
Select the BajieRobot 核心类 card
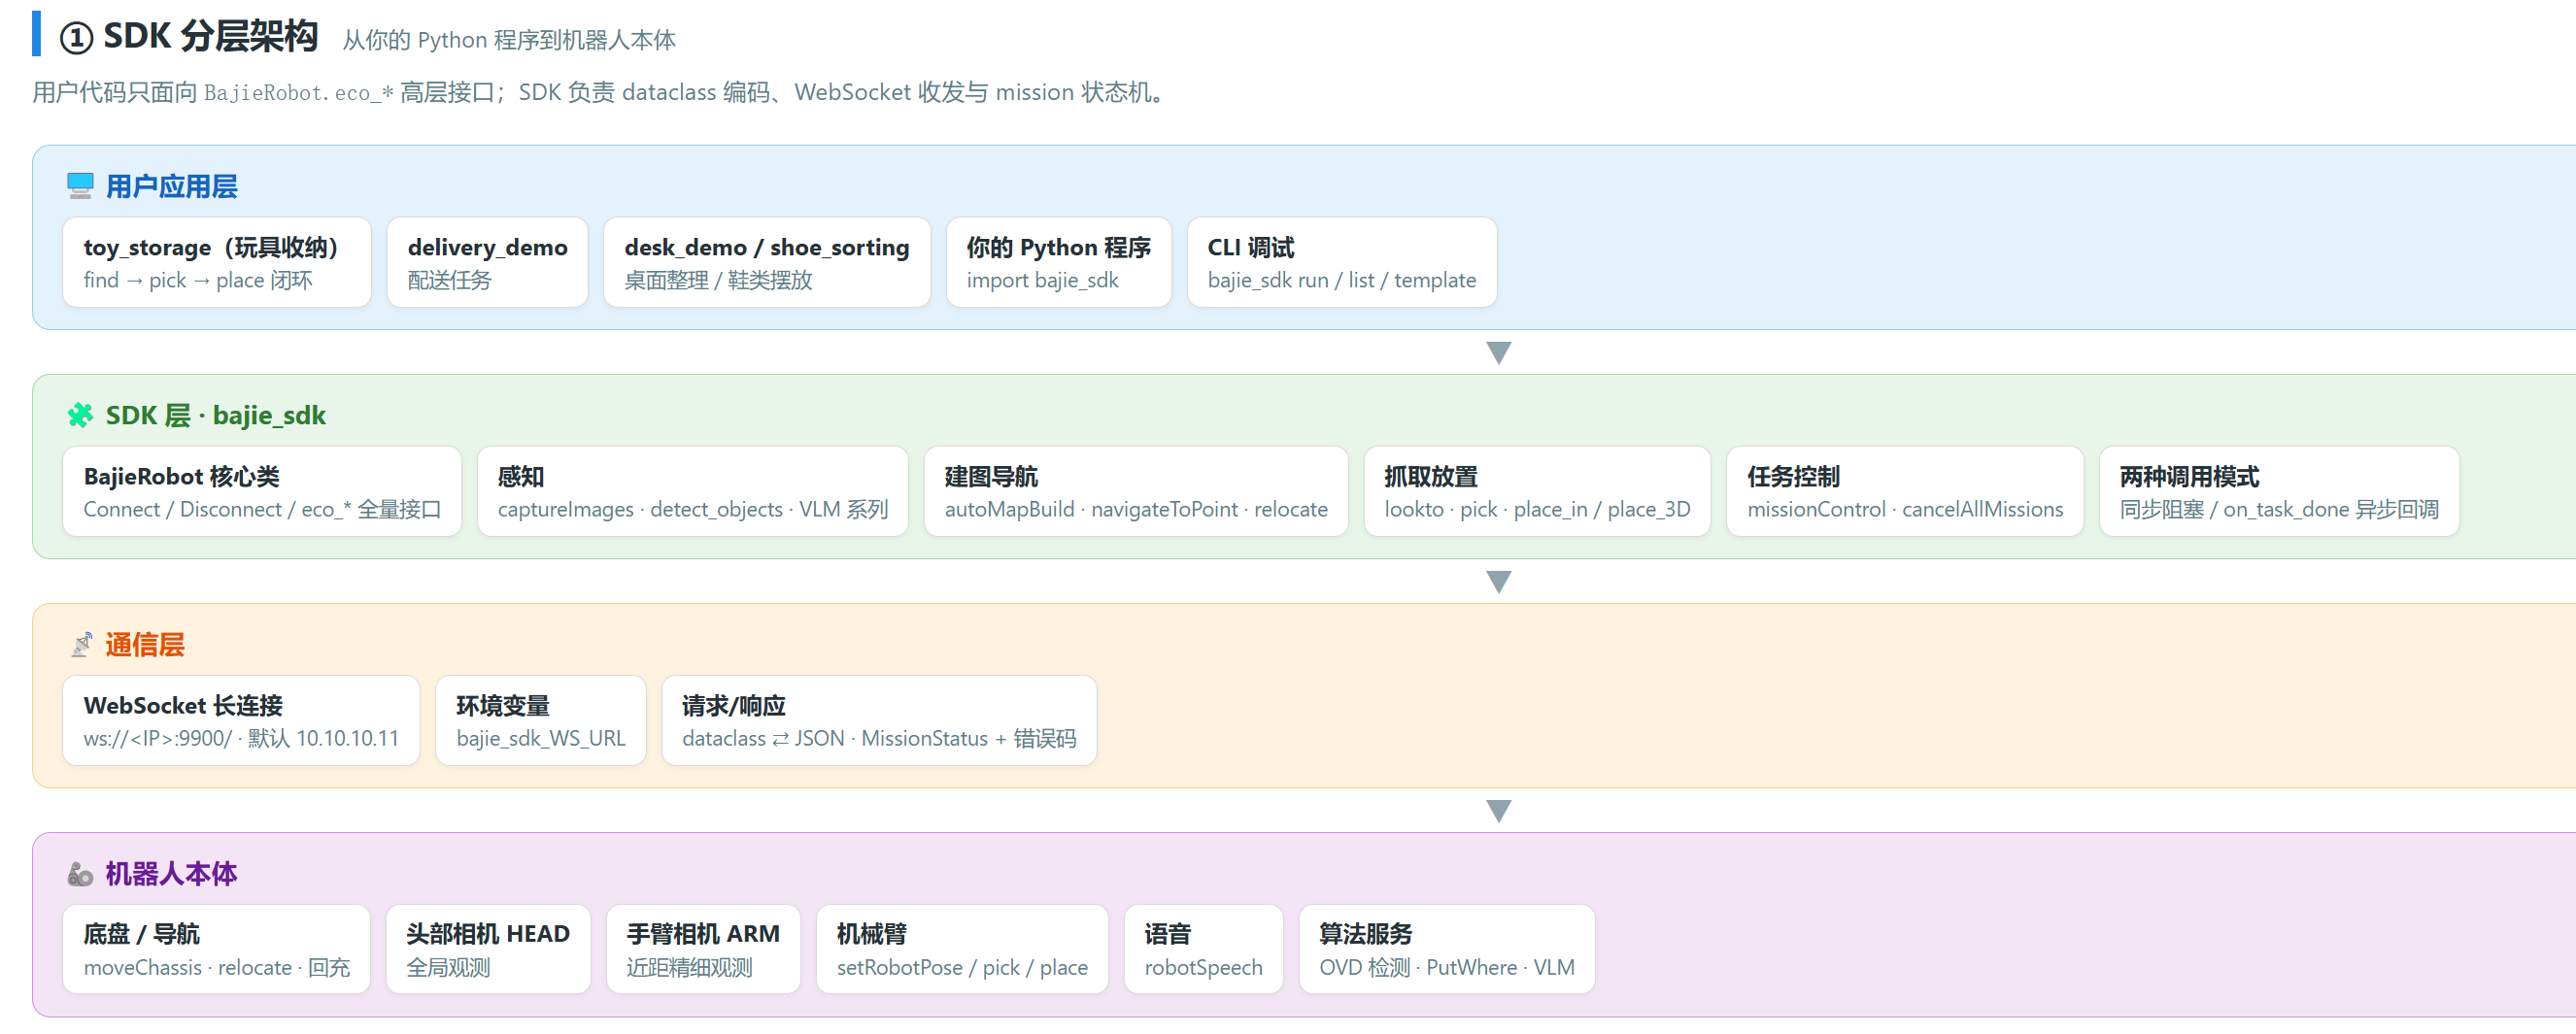tap(262, 491)
